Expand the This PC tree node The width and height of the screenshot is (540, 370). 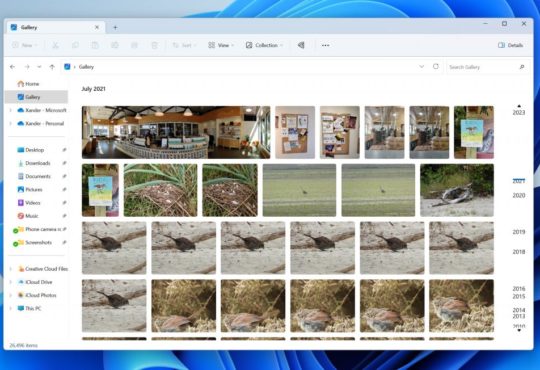(11, 308)
